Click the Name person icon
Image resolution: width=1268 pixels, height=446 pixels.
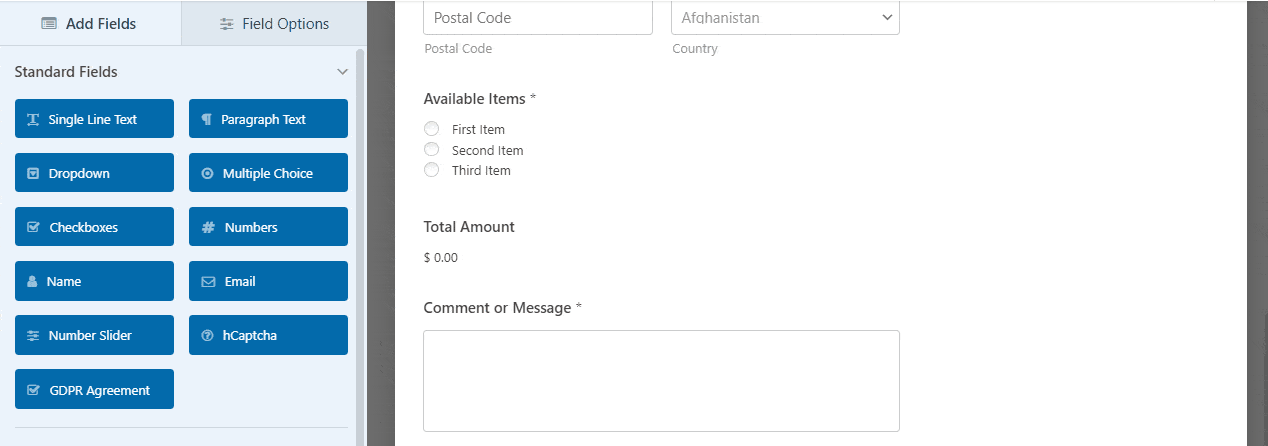32,281
